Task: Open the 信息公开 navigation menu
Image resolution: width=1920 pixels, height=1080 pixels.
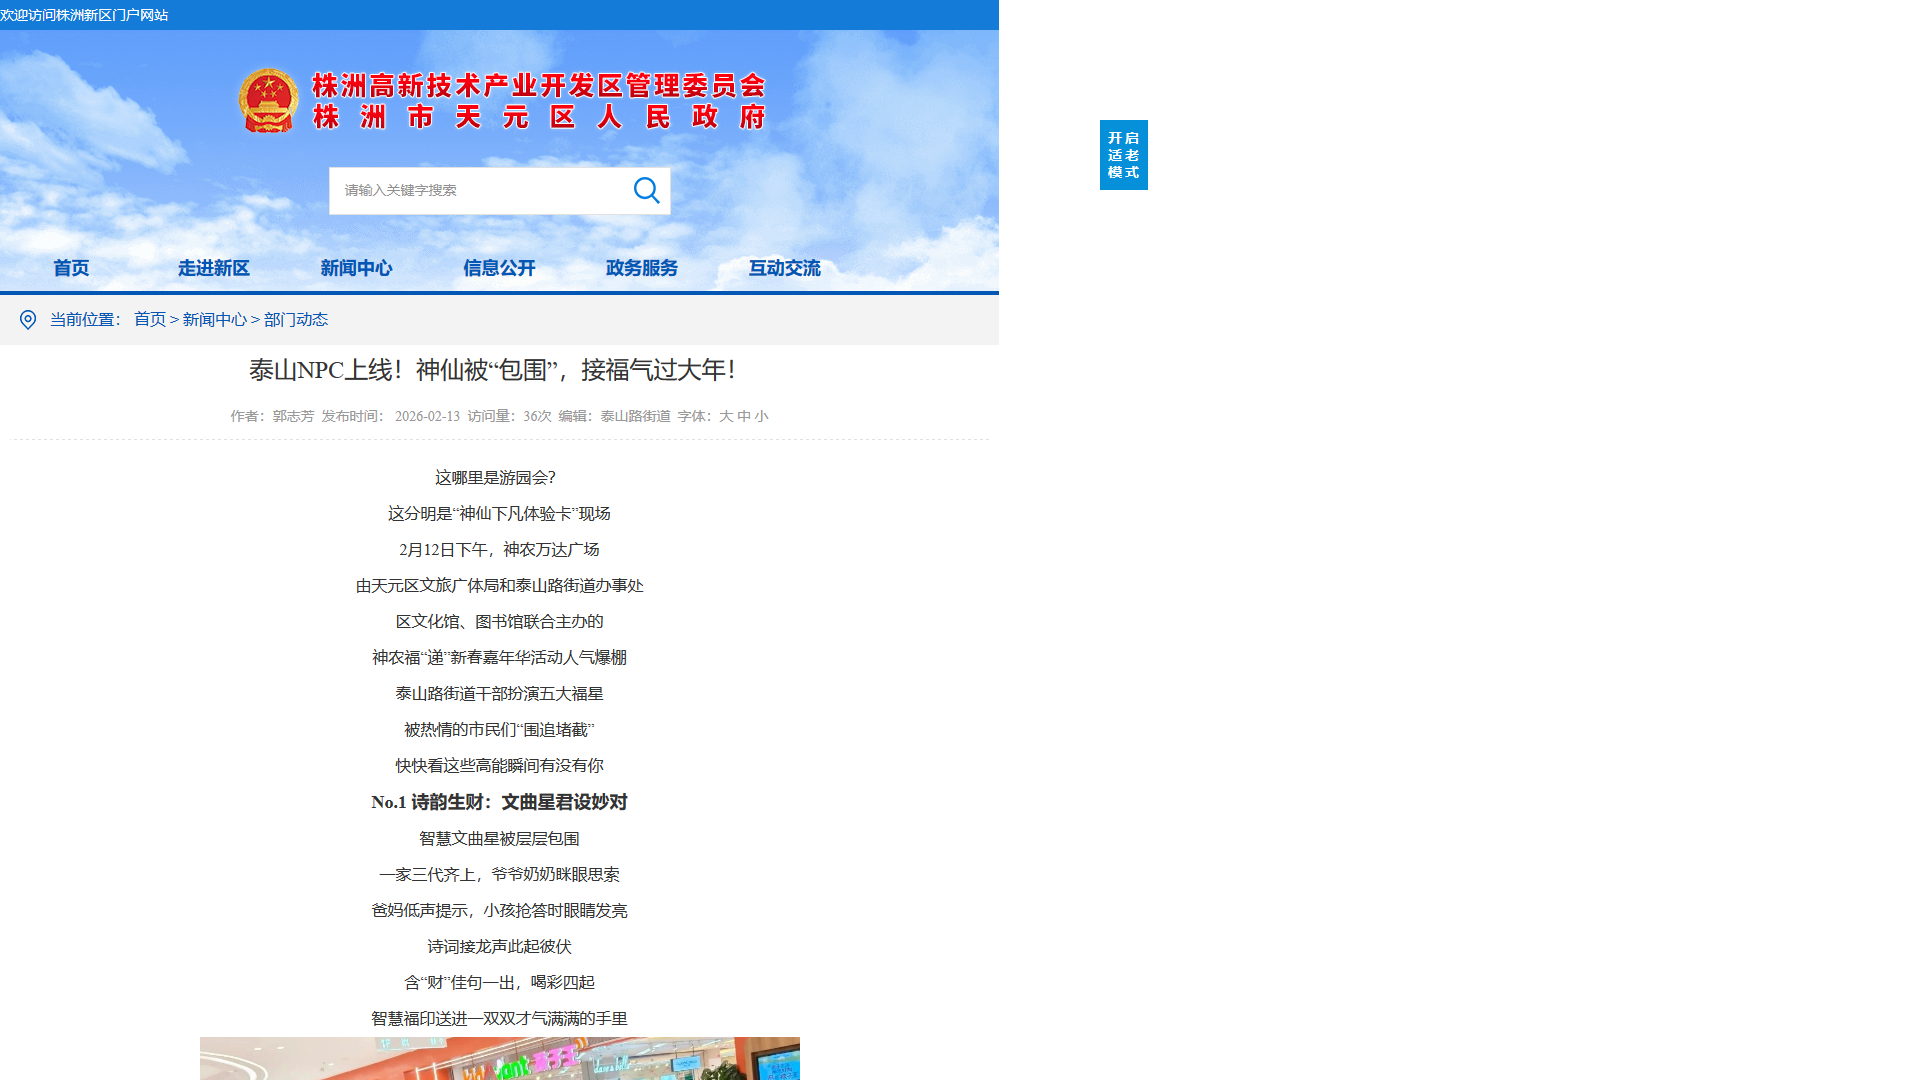Action: pyautogui.click(x=499, y=268)
